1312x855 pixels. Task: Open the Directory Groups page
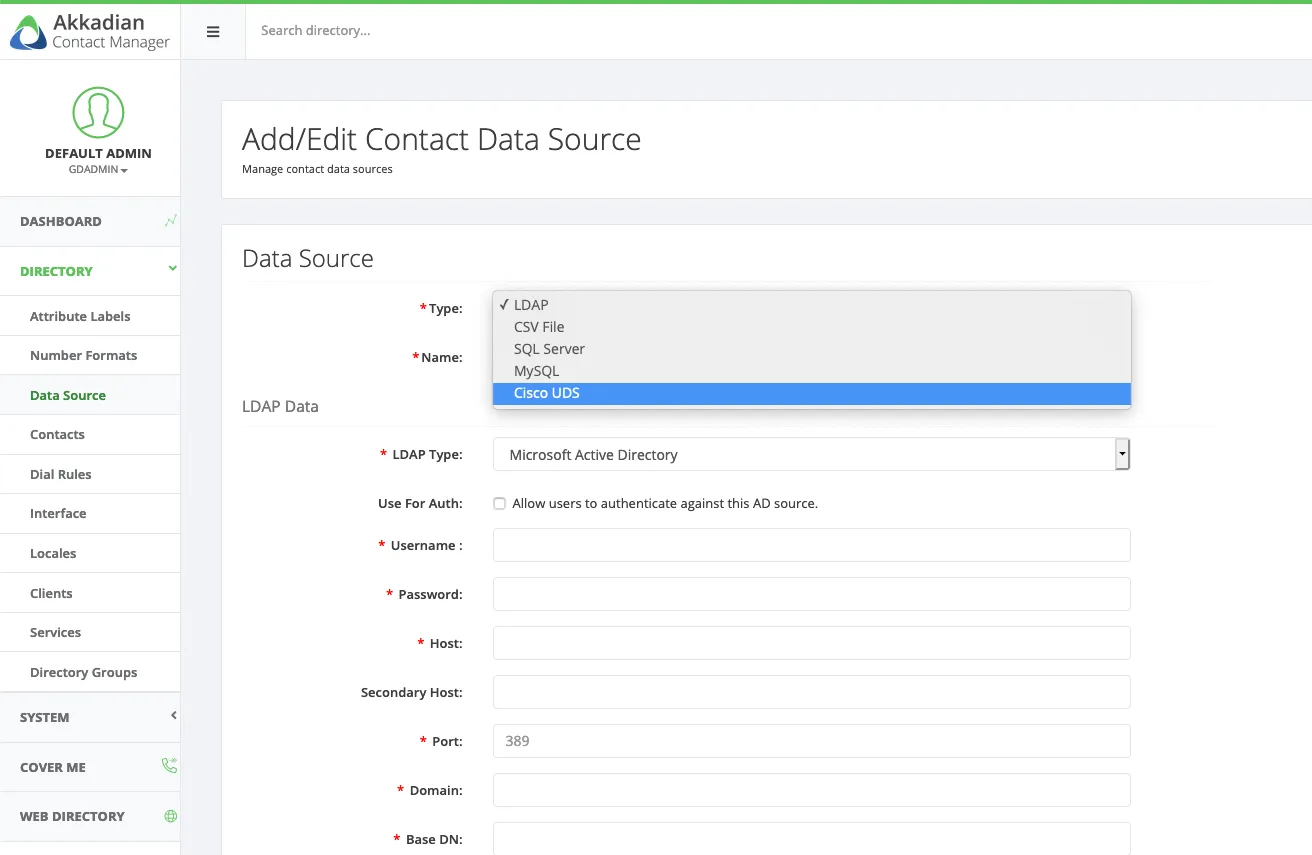coord(83,672)
